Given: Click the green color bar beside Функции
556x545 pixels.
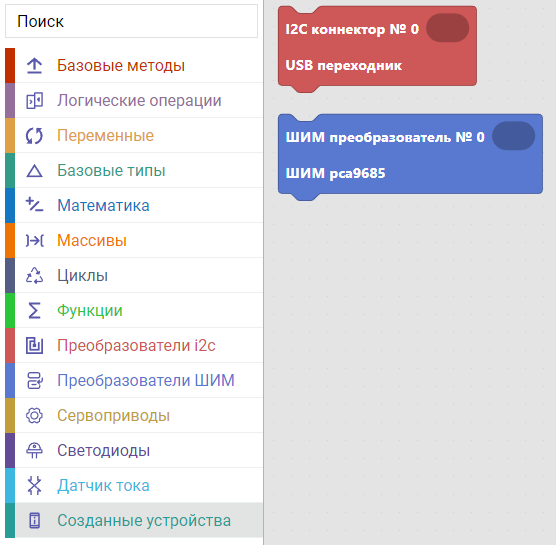Looking at the screenshot, I should point(10,311).
